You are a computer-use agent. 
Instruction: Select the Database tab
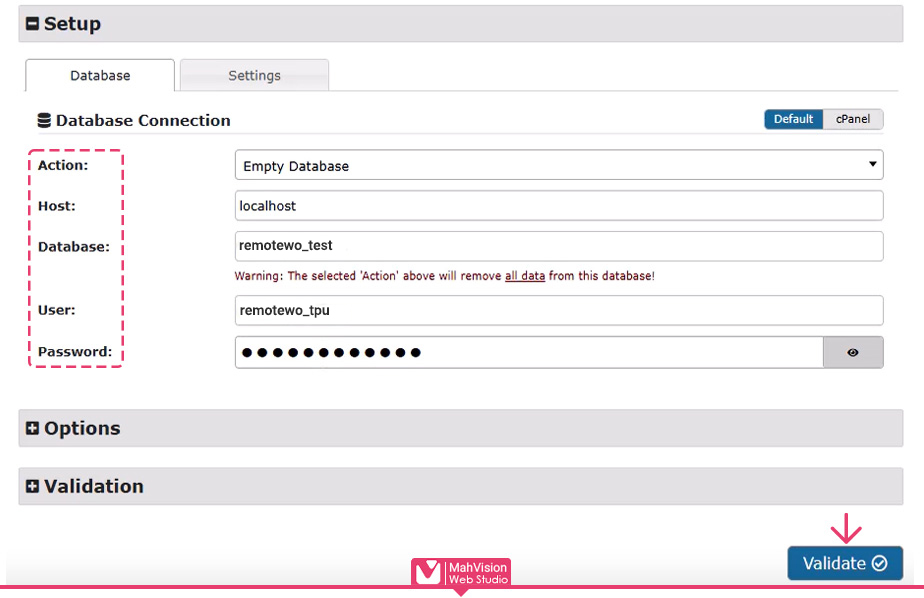pos(100,75)
